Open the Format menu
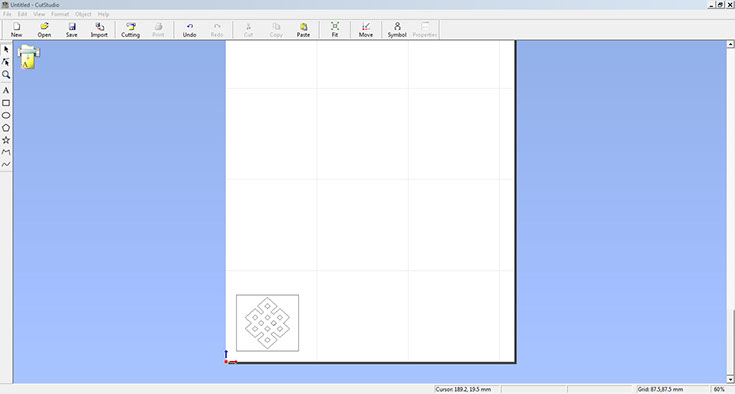This screenshot has width=735, height=394. pyautogui.click(x=60, y=14)
